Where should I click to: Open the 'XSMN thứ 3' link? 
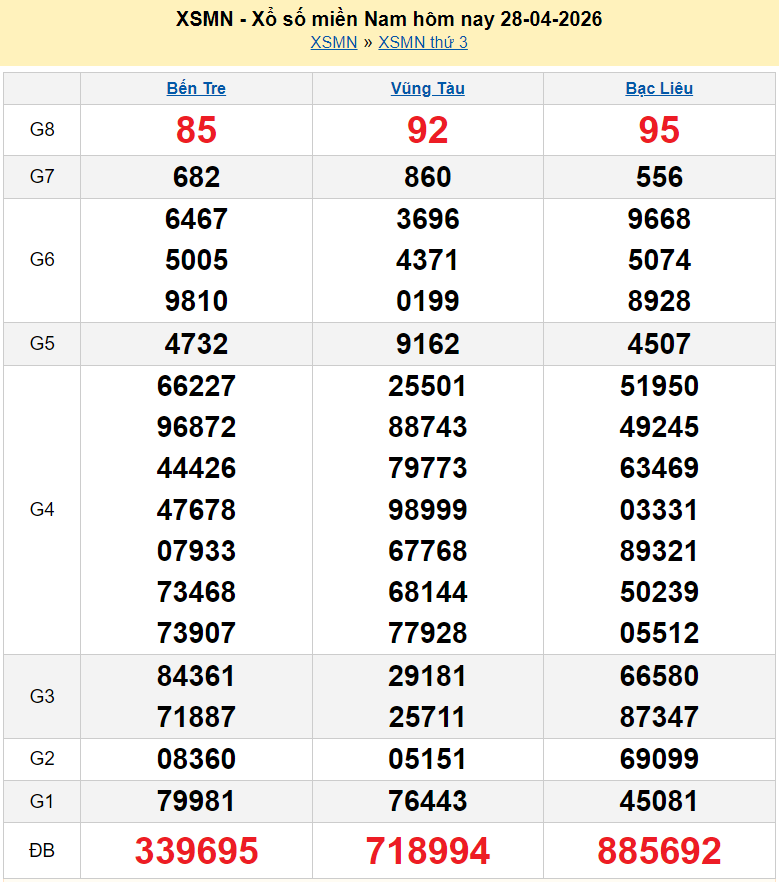[x=423, y=42]
